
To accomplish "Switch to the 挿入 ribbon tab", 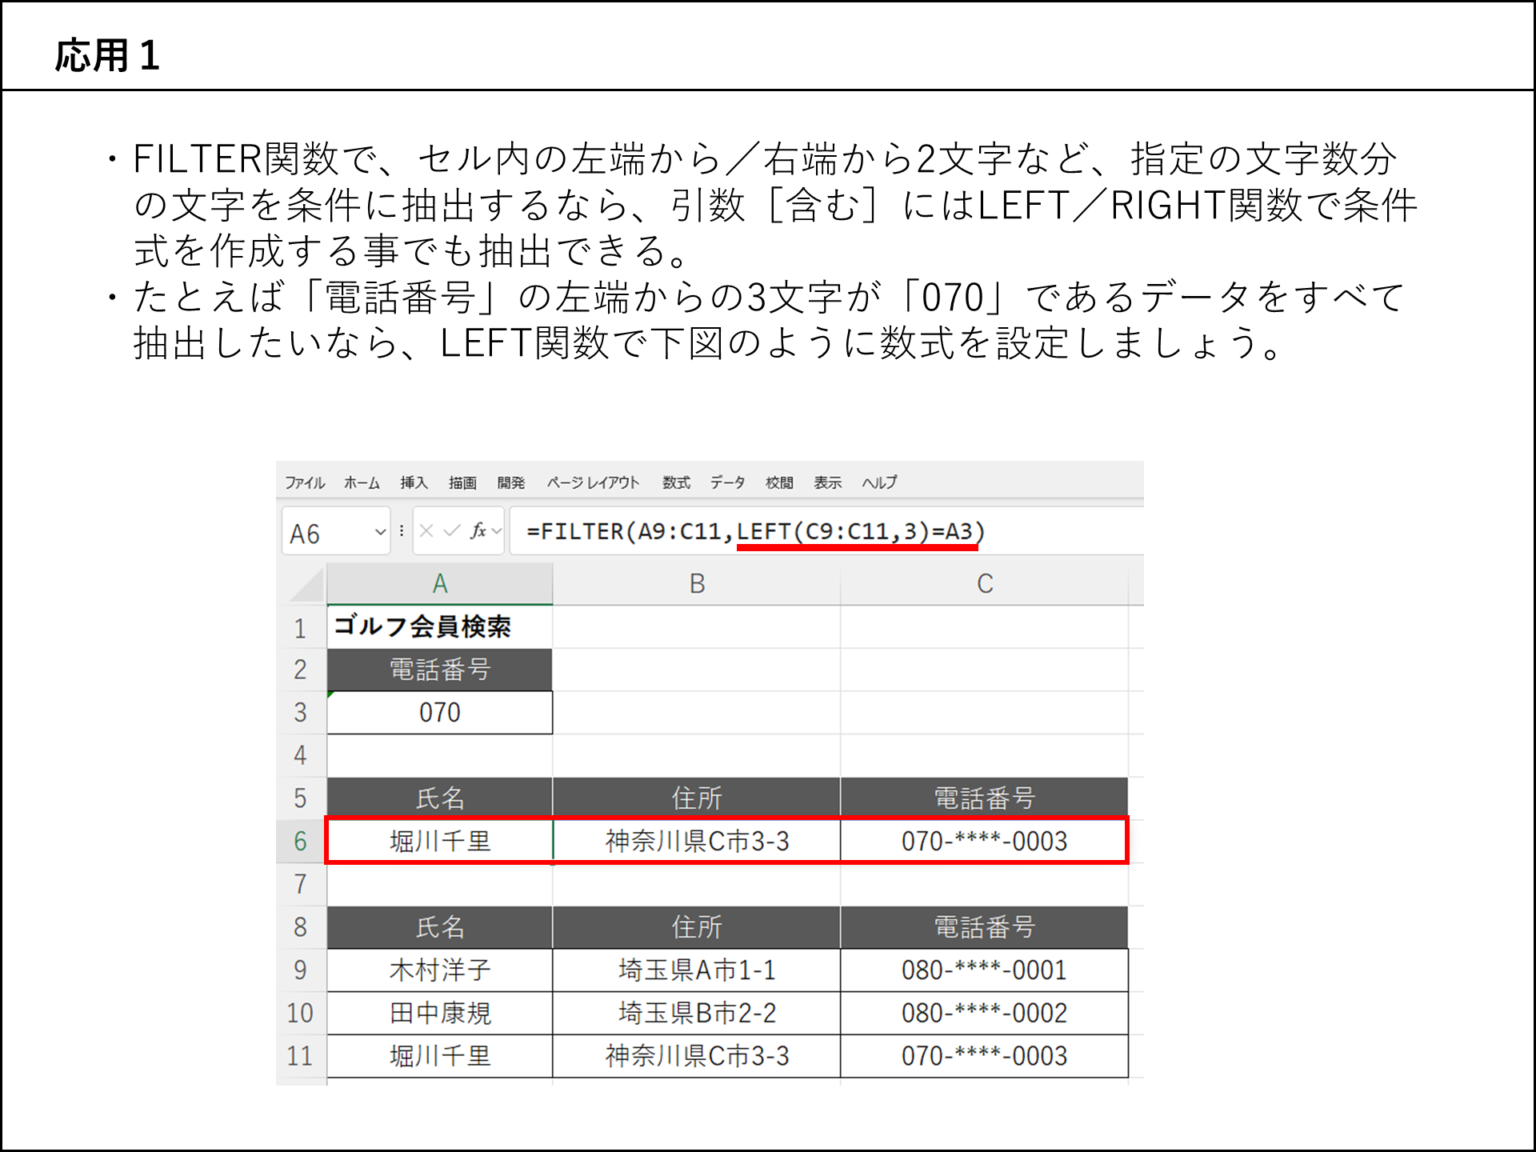I will 413,482.
